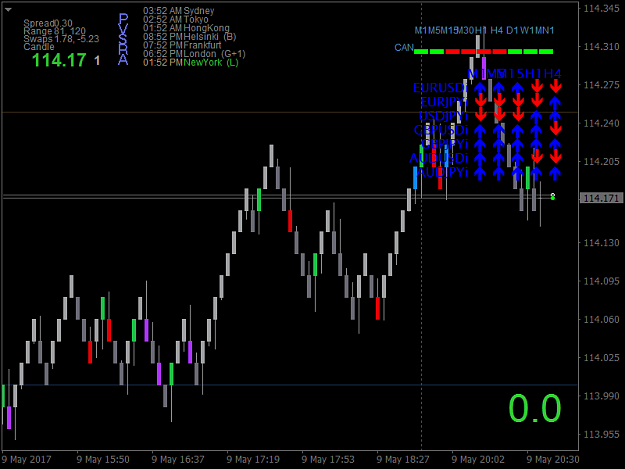Select the GBPJPYi symbol label
Viewport: 625px width, 469px height.
[x=444, y=144]
